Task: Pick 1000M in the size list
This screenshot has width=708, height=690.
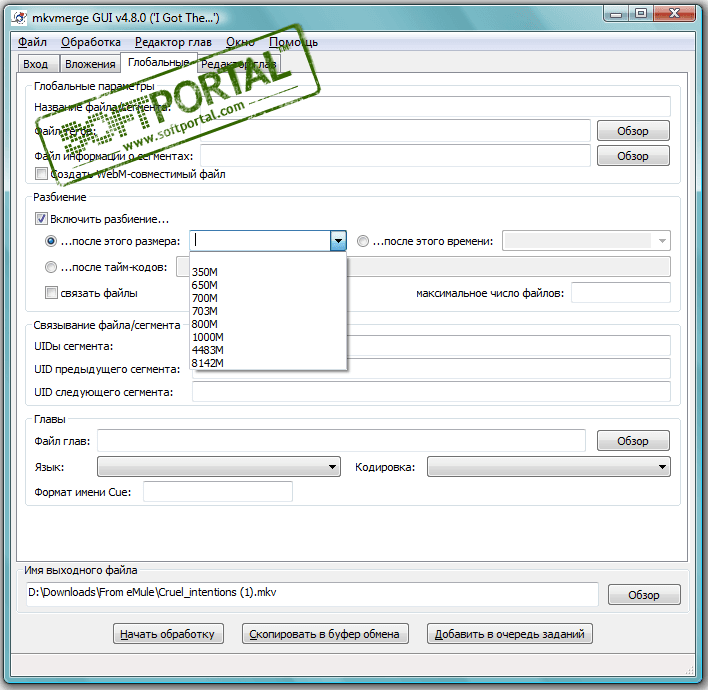Action: (268, 337)
